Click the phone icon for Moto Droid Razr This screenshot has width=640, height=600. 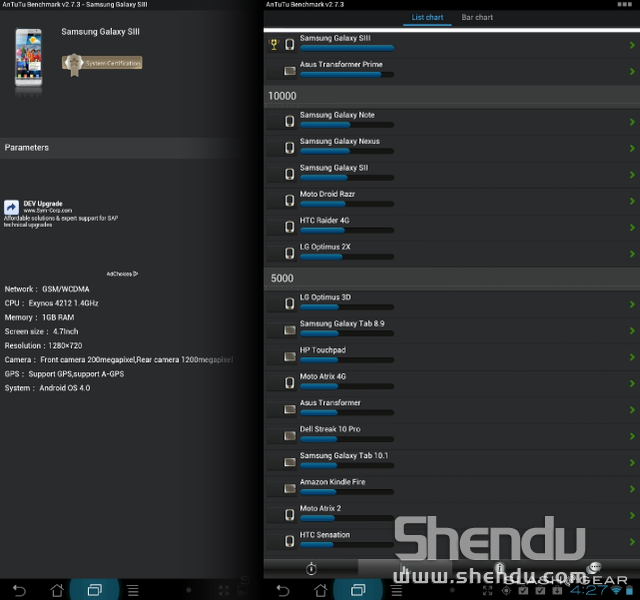(x=290, y=200)
